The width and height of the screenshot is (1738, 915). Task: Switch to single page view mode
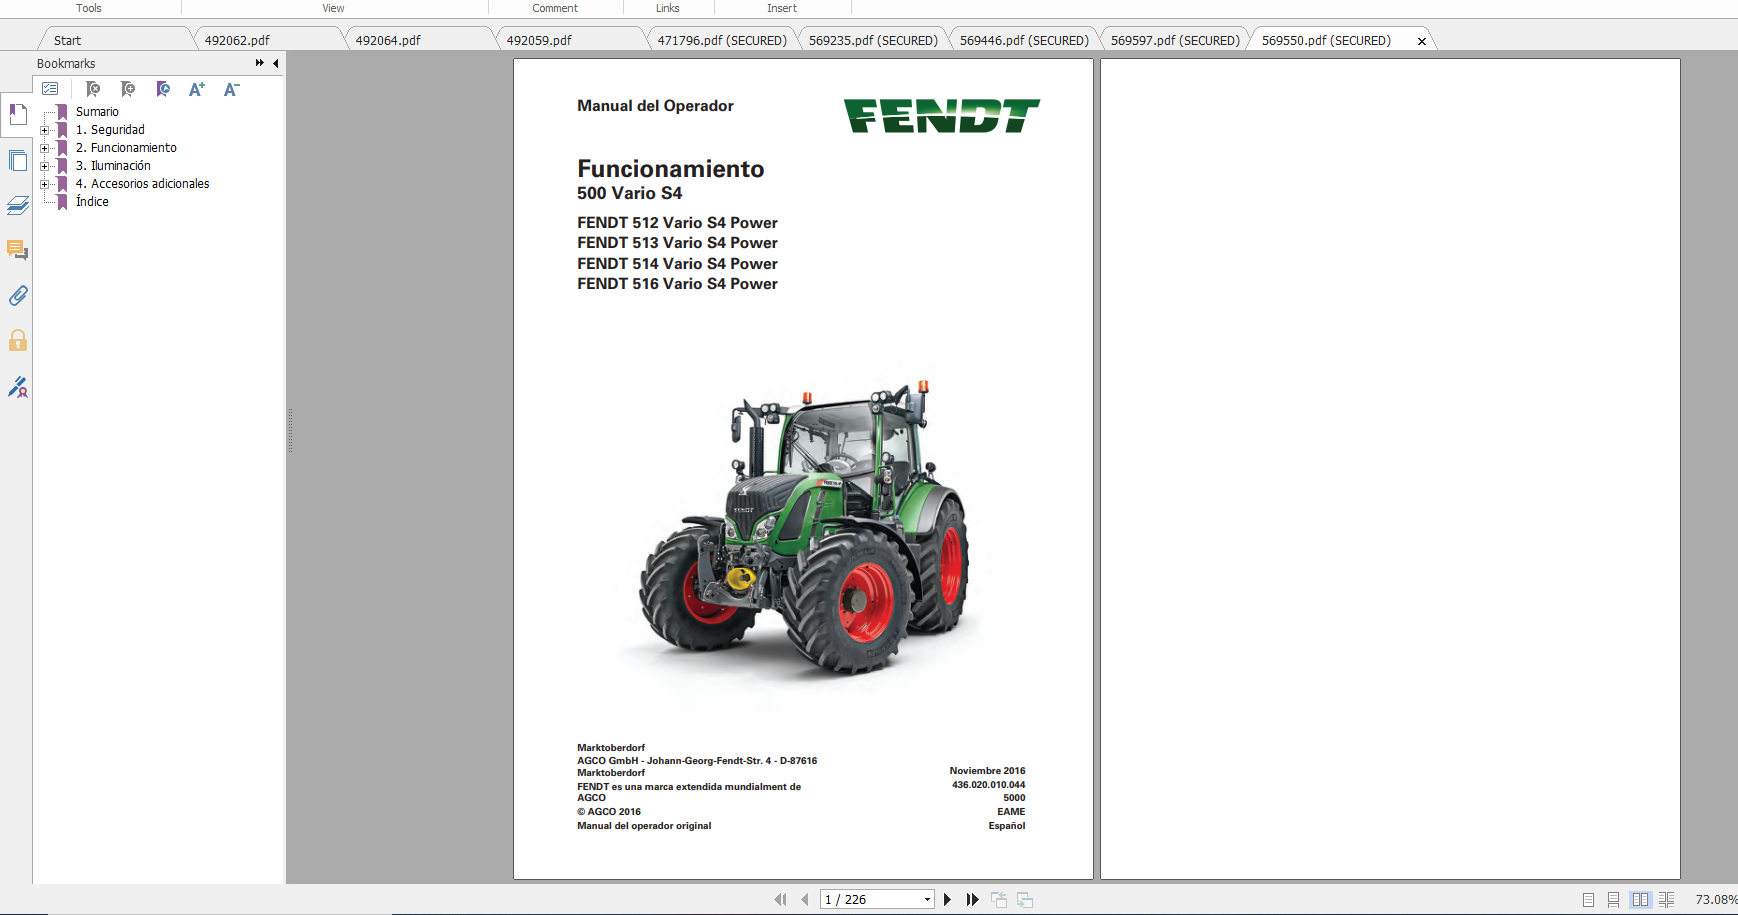(x=1589, y=900)
